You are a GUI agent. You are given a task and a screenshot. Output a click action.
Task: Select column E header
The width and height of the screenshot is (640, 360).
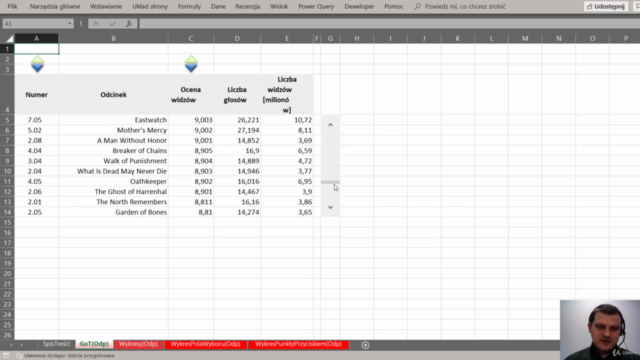[287, 38]
